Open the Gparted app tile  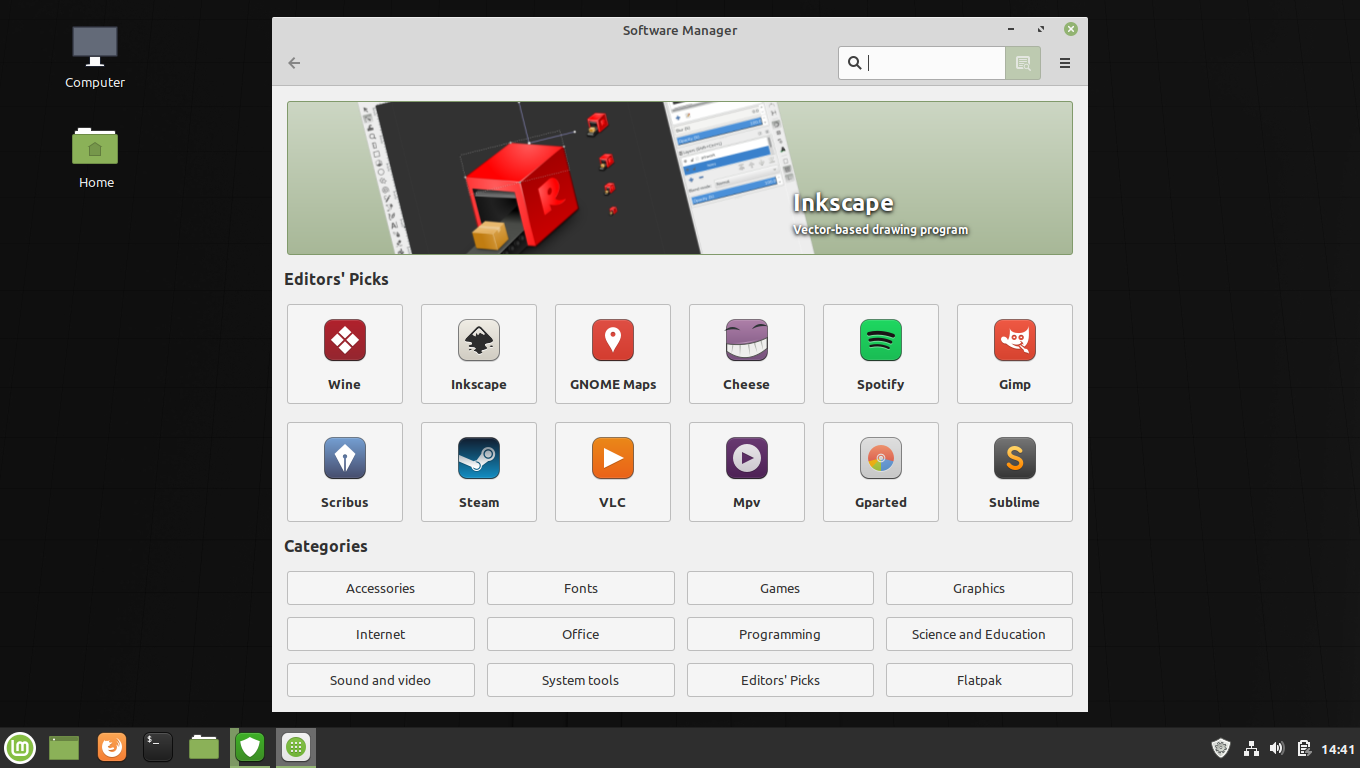tap(881, 472)
